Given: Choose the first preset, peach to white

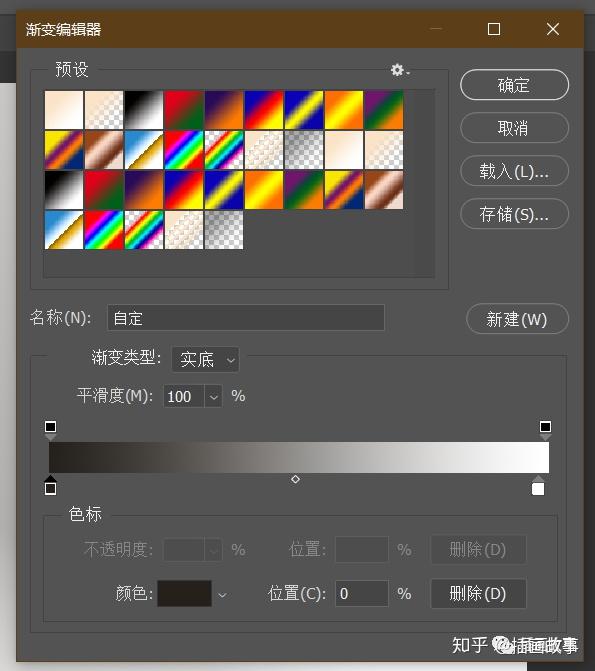Looking at the screenshot, I should tap(64, 110).
